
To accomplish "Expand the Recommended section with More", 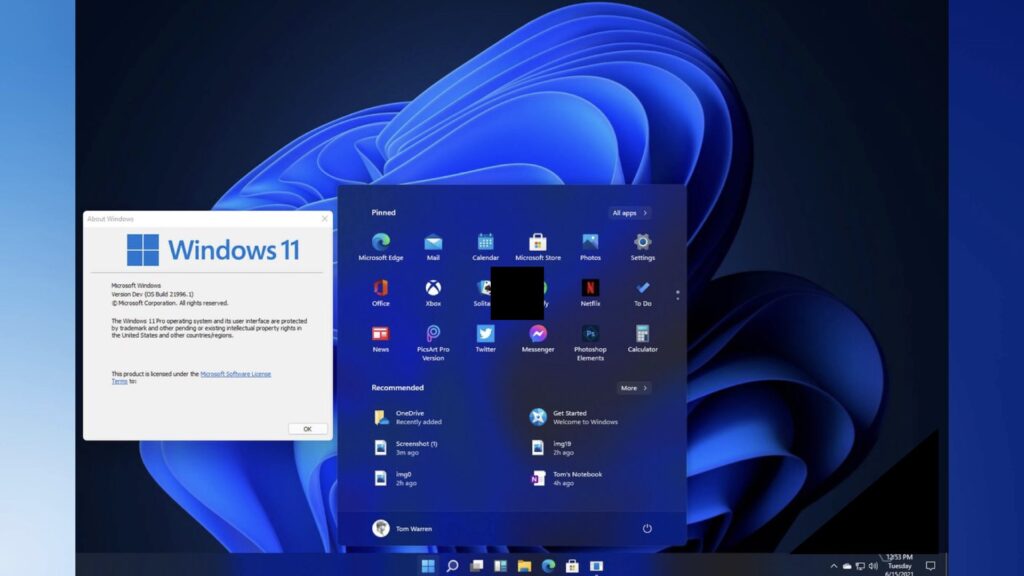I will click(x=634, y=388).
